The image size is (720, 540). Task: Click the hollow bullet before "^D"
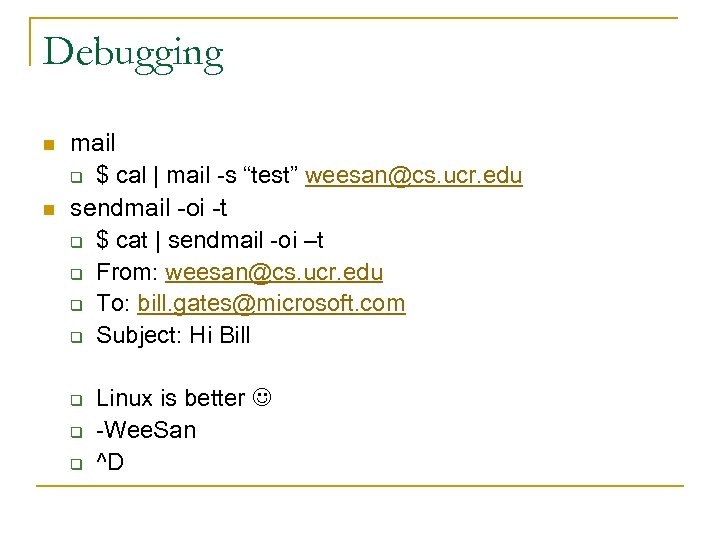(x=75, y=465)
